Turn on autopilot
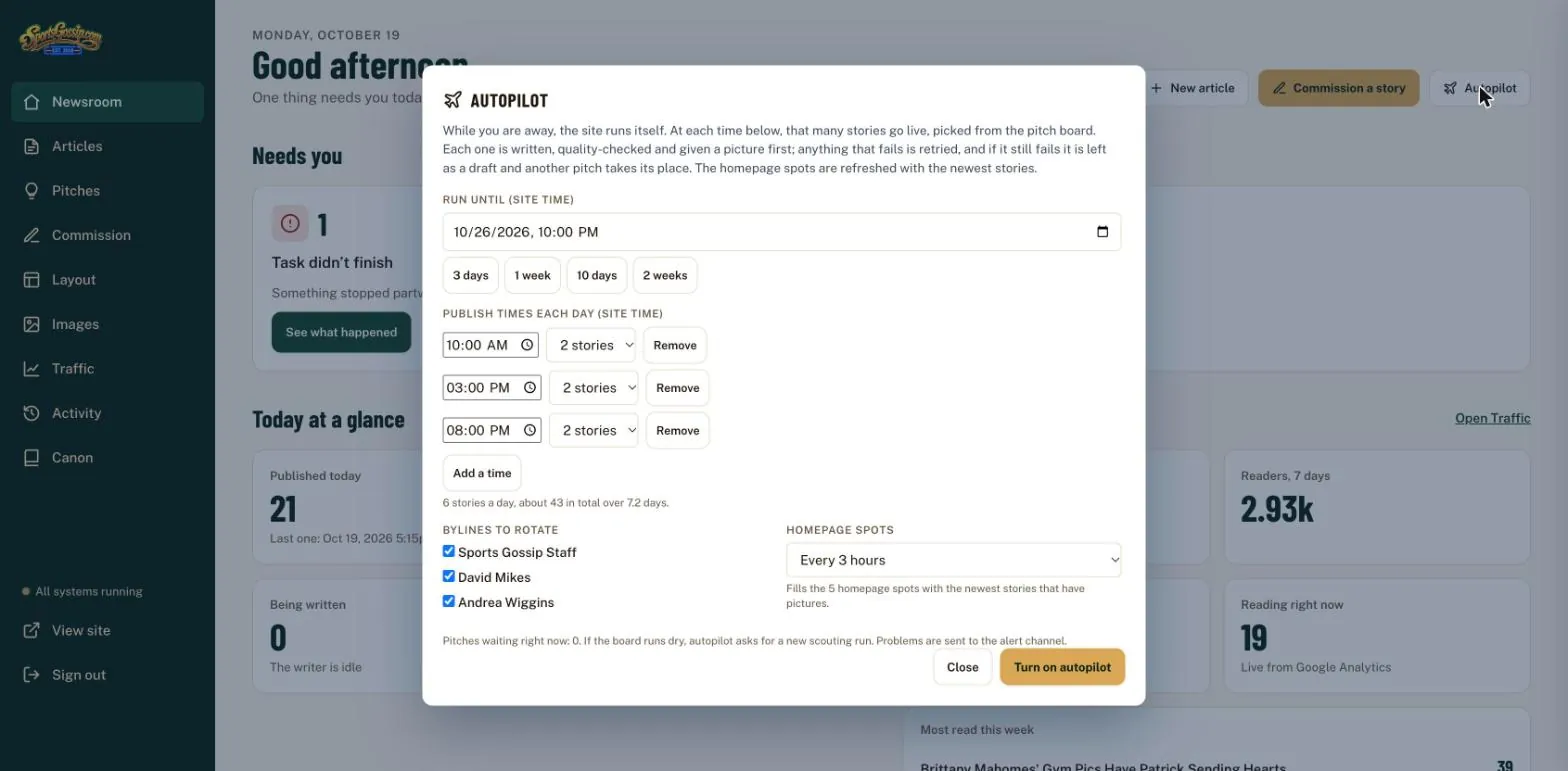1568x771 pixels. point(1062,667)
